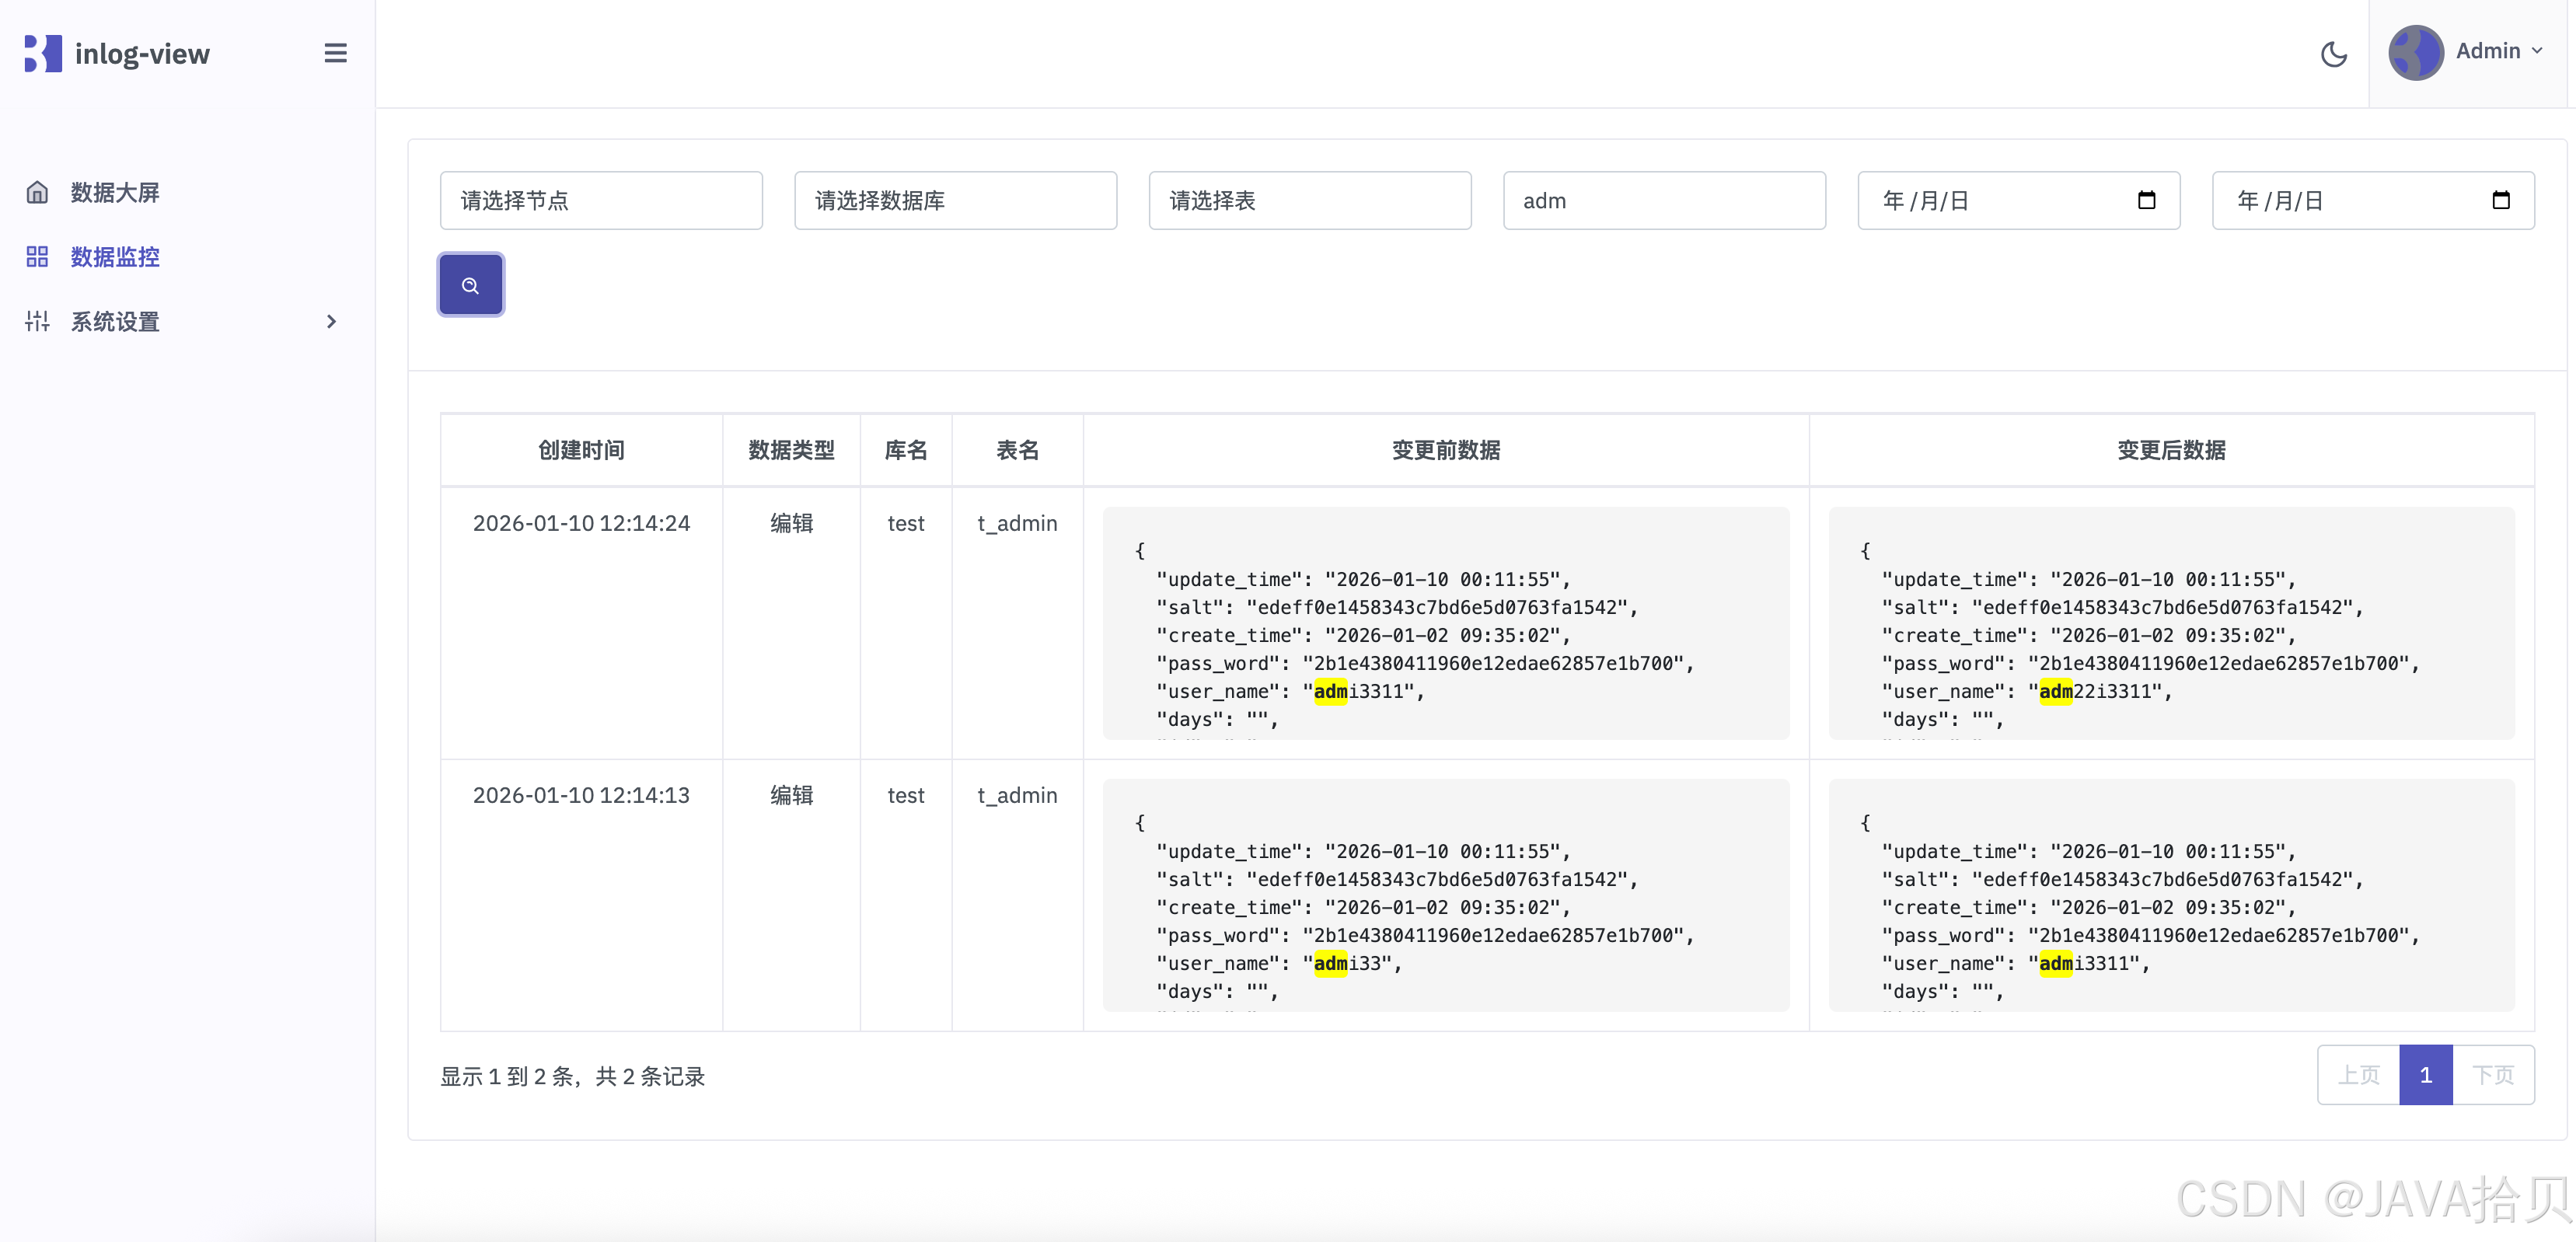
Task: Open the 请选择节点 dropdown
Action: pyautogui.click(x=601, y=201)
